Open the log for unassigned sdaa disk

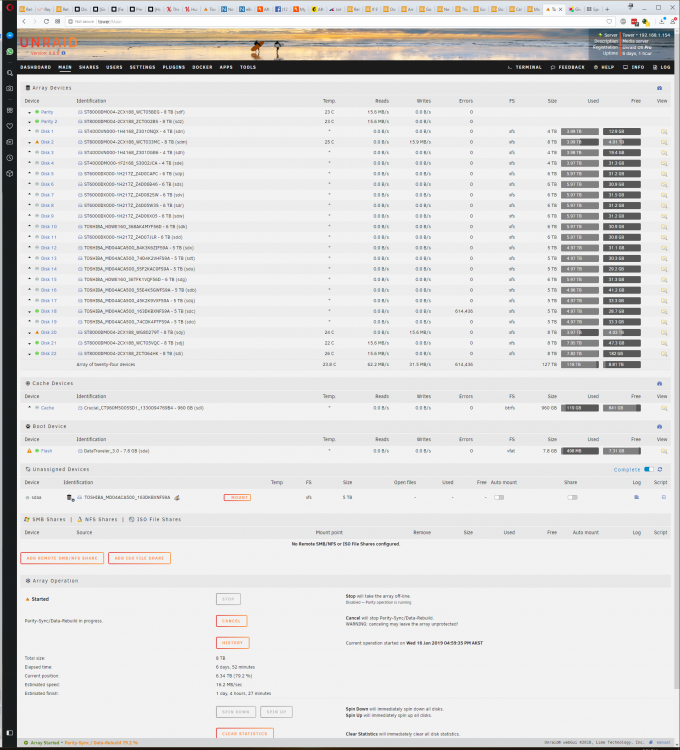click(x=636, y=497)
